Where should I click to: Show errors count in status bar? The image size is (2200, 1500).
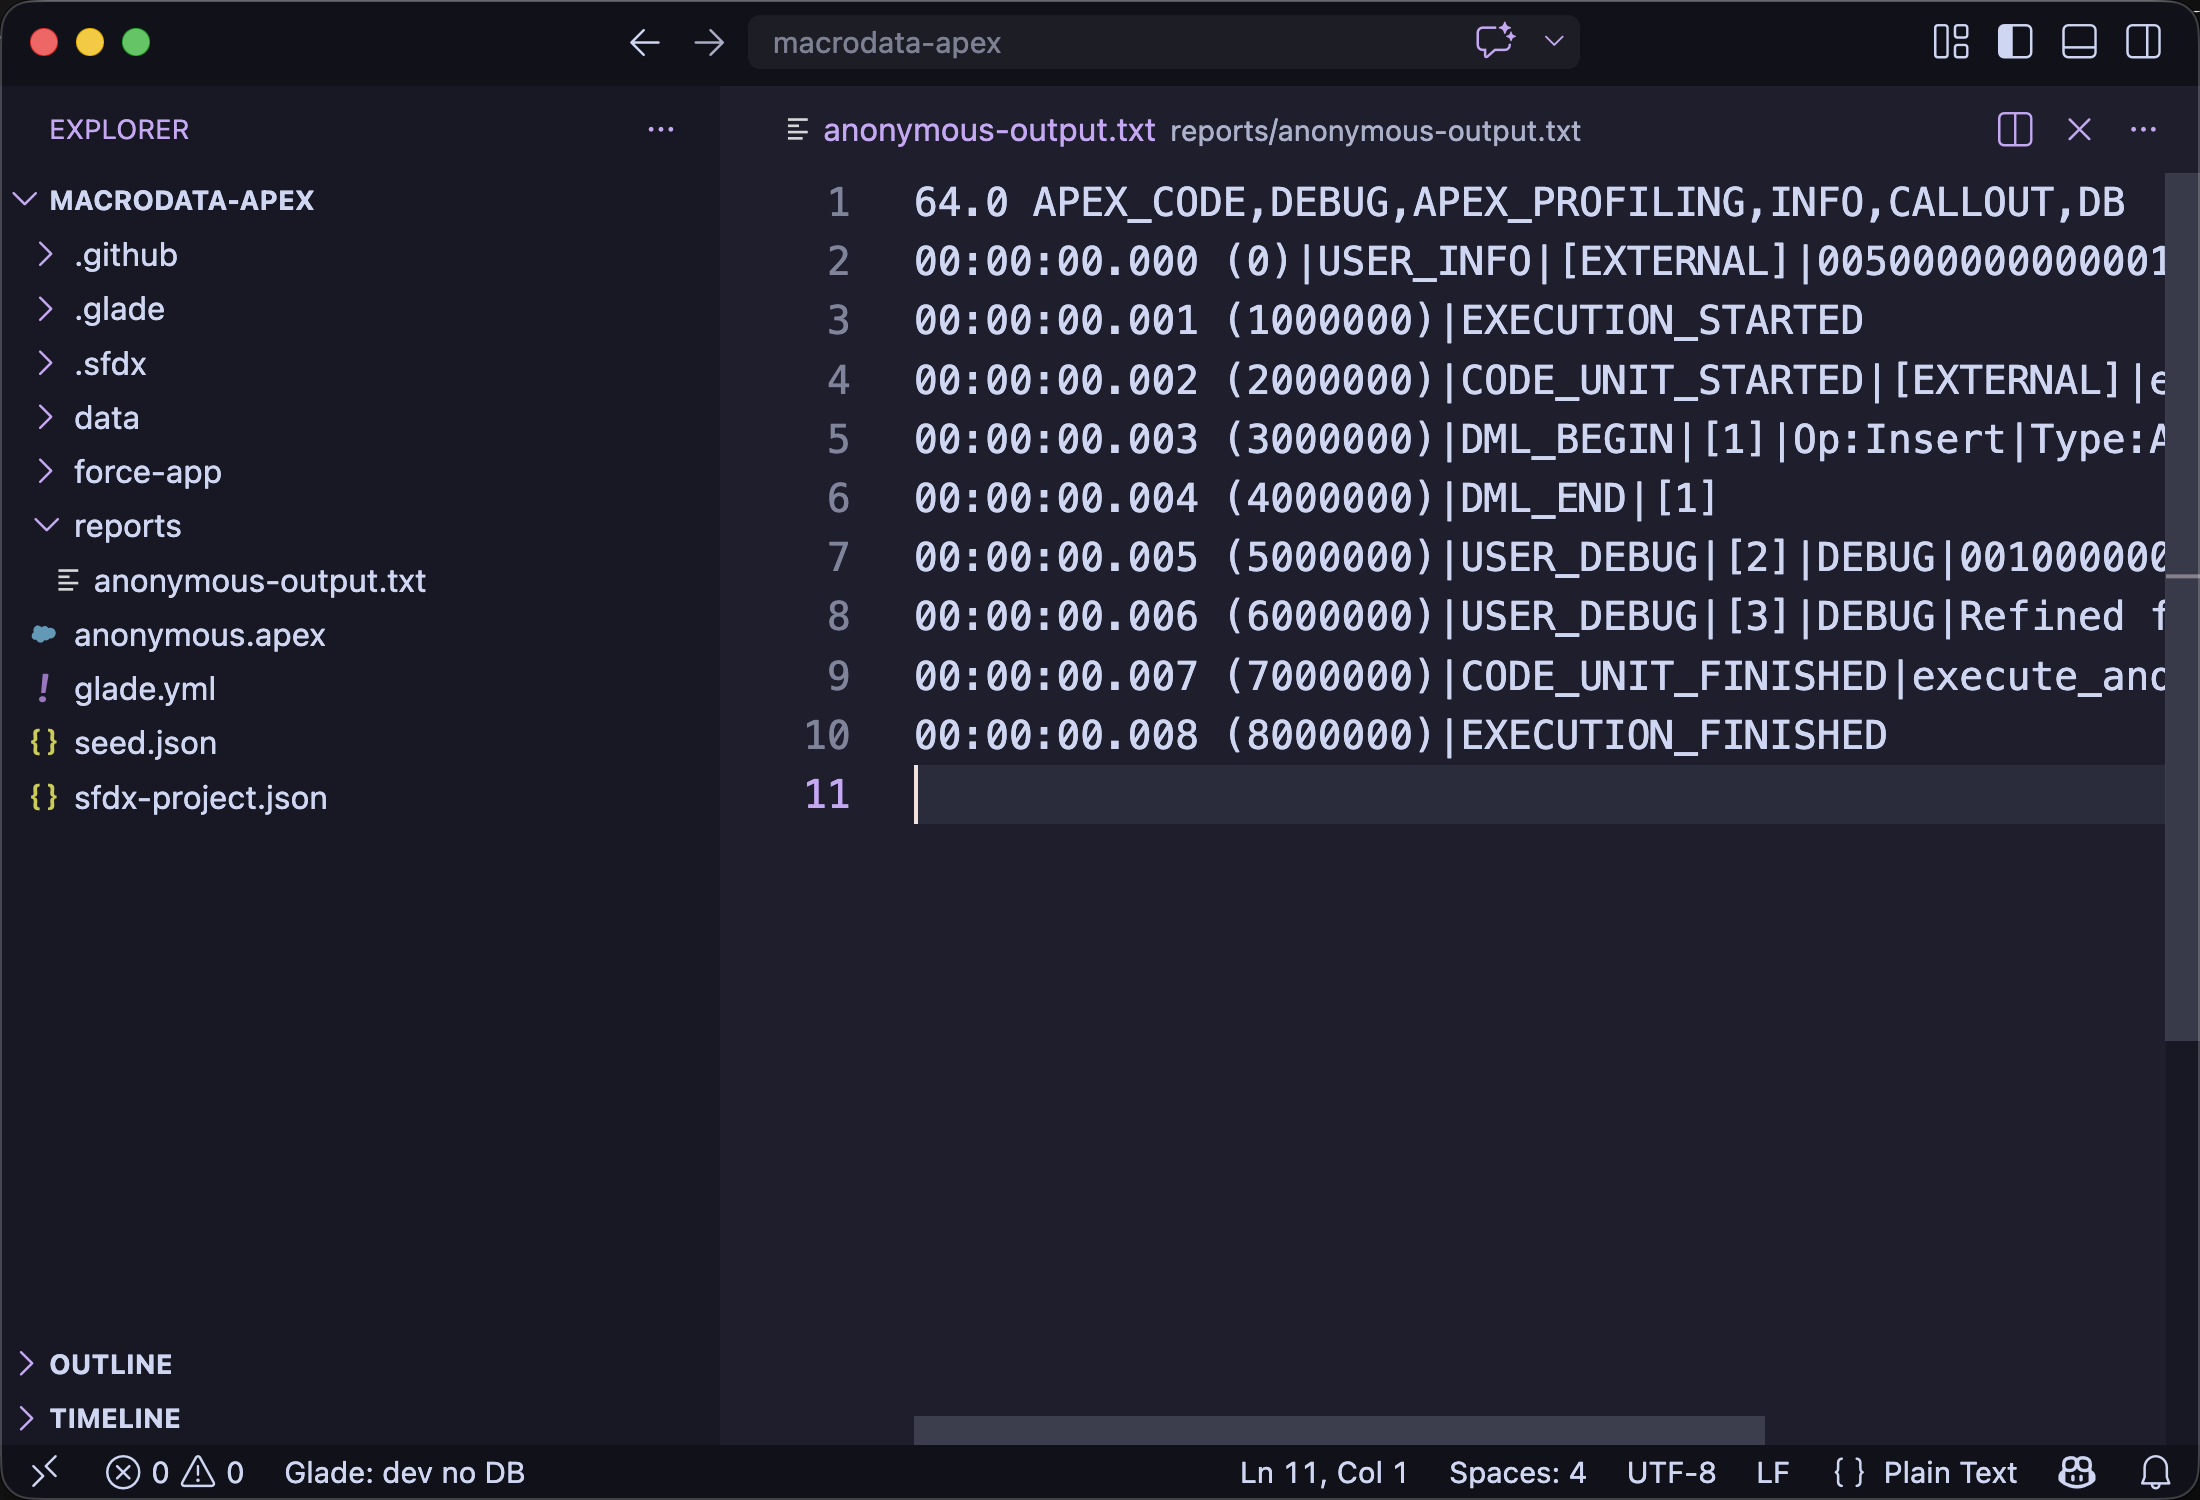coord(137,1472)
